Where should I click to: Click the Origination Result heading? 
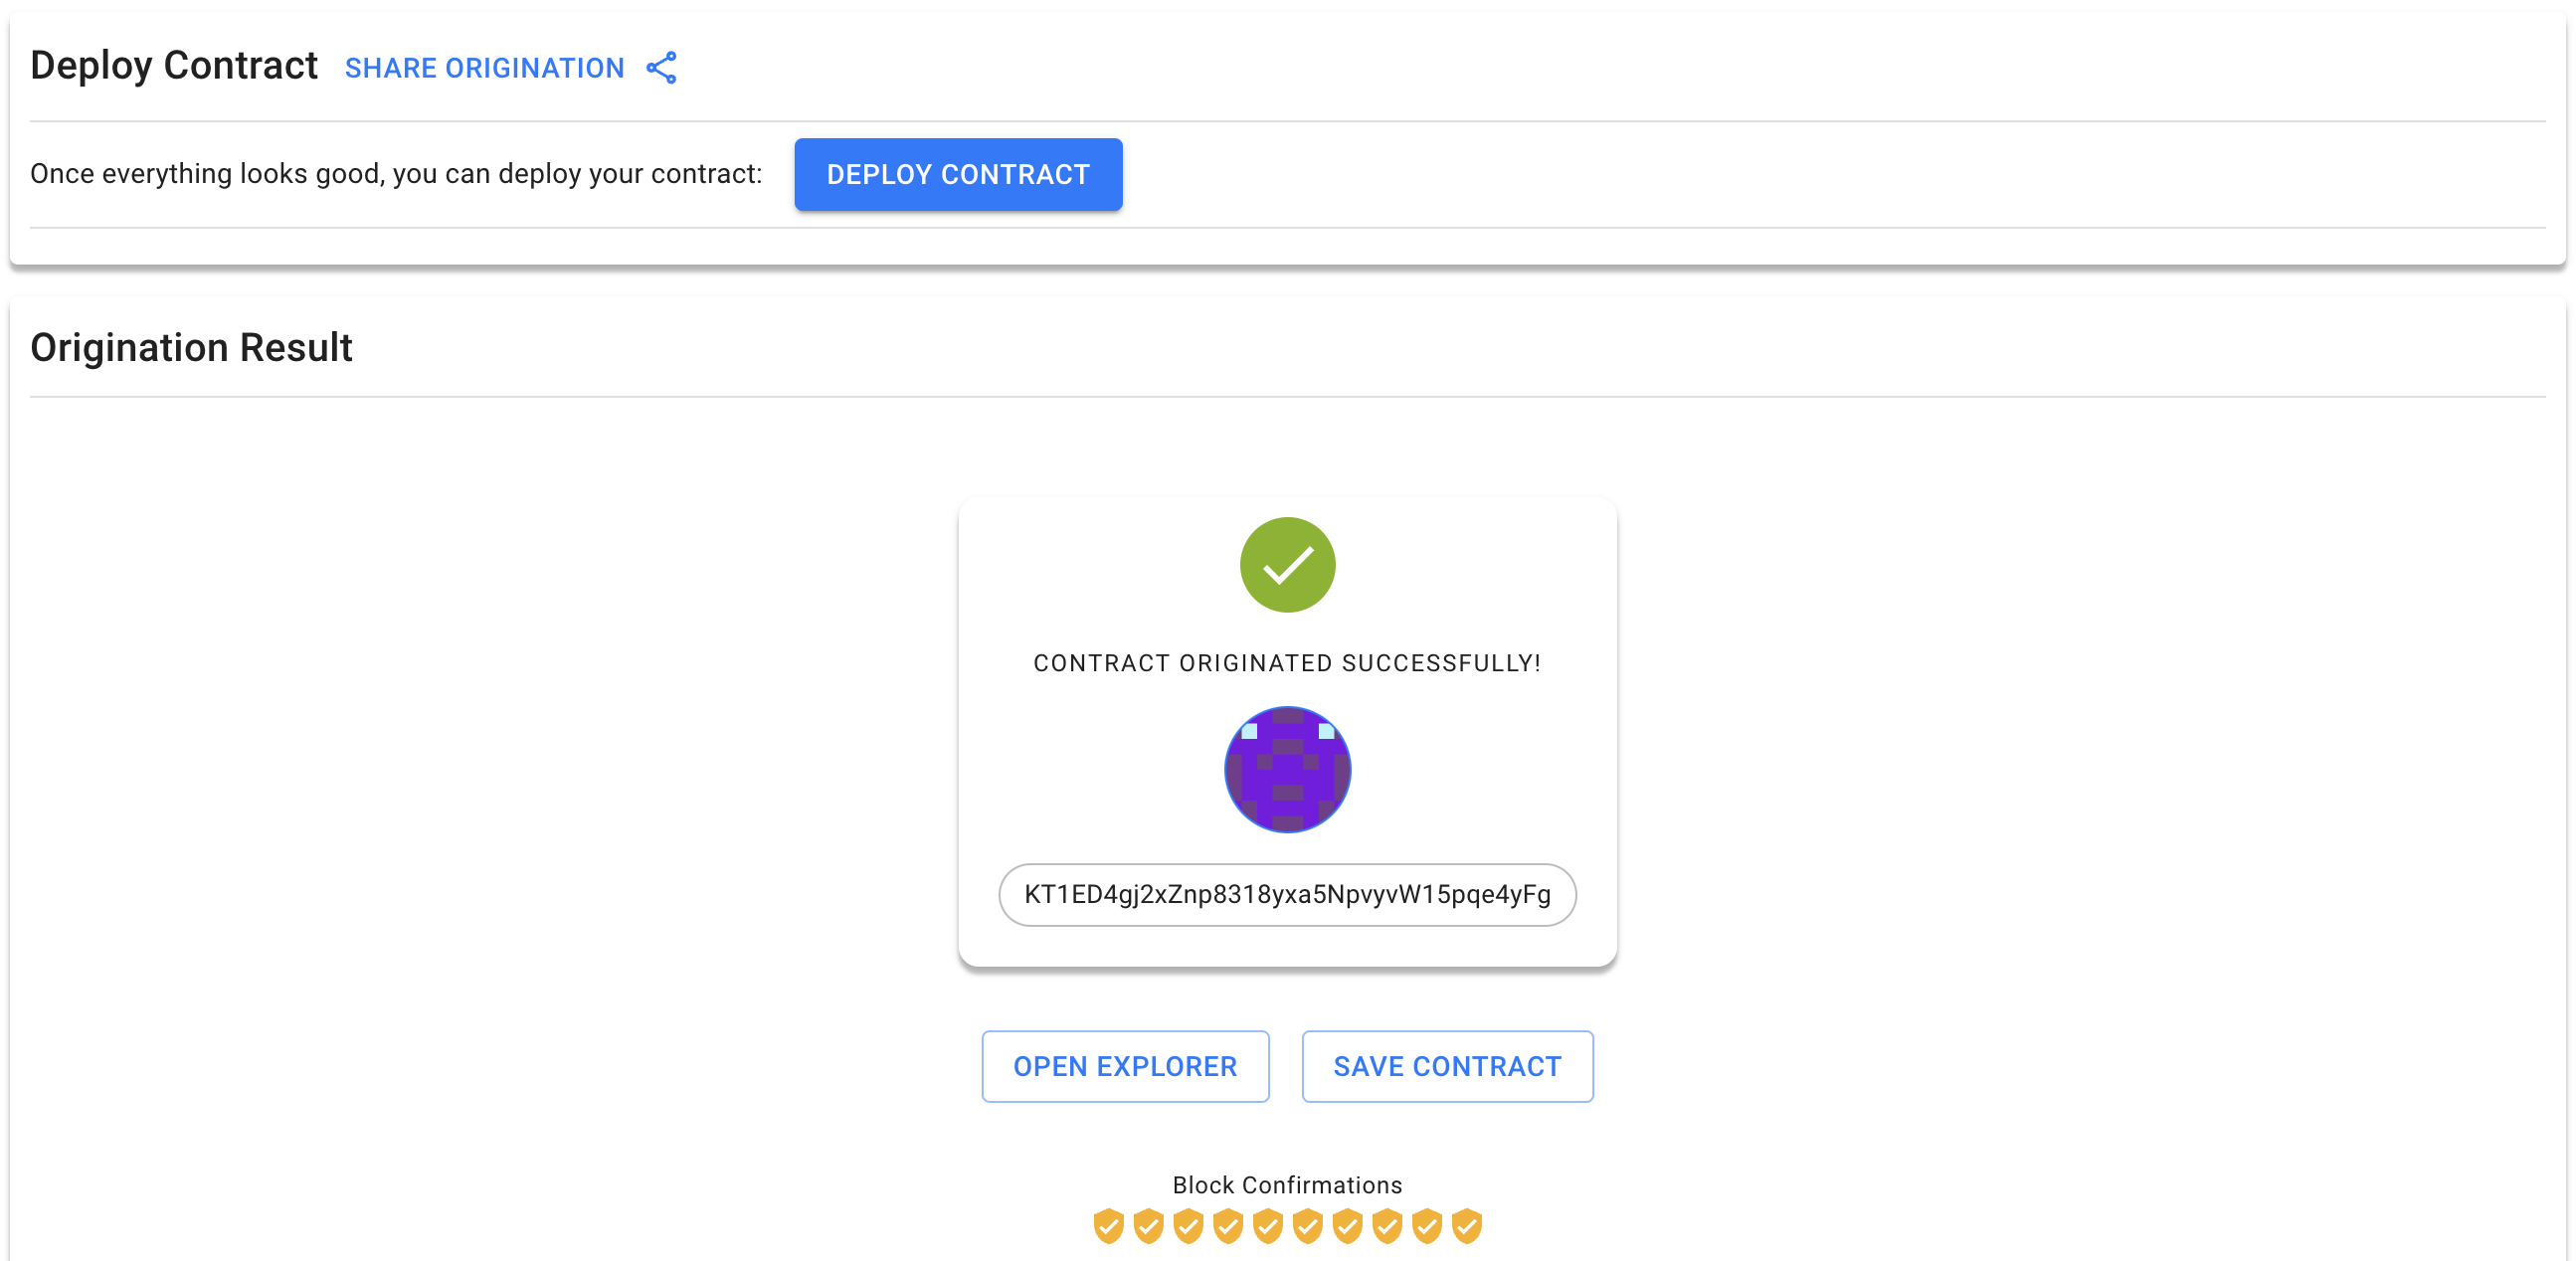pyautogui.click(x=191, y=347)
